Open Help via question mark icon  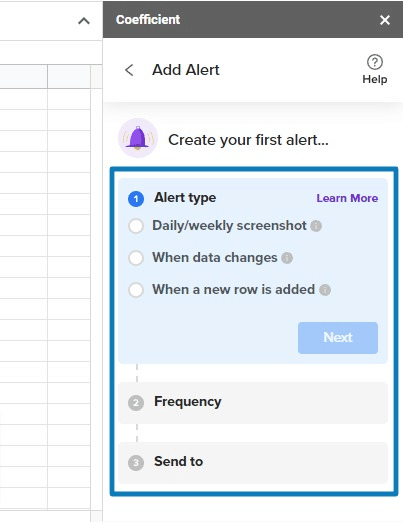click(375, 62)
